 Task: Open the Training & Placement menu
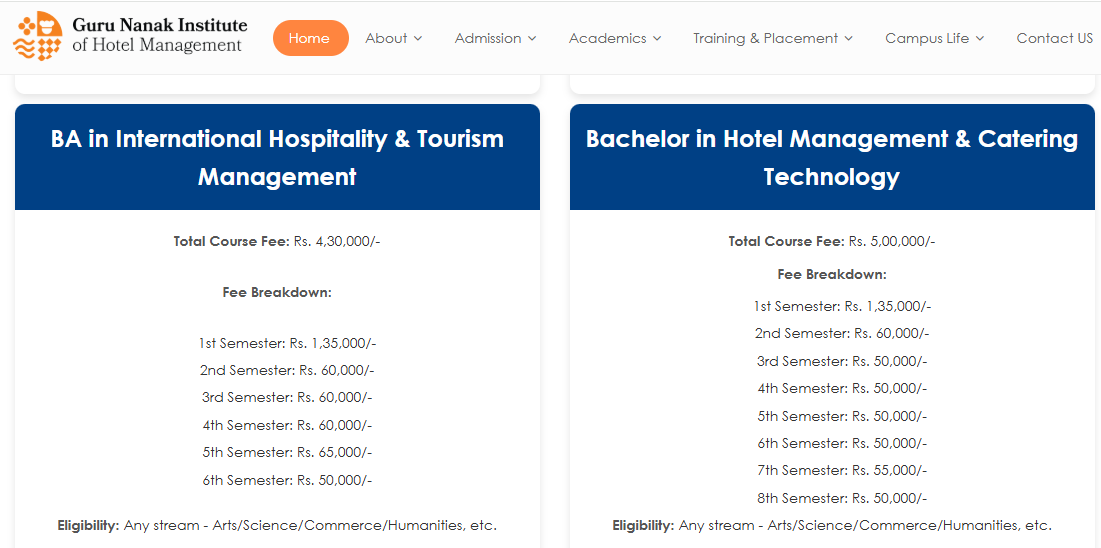coord(772,38)
